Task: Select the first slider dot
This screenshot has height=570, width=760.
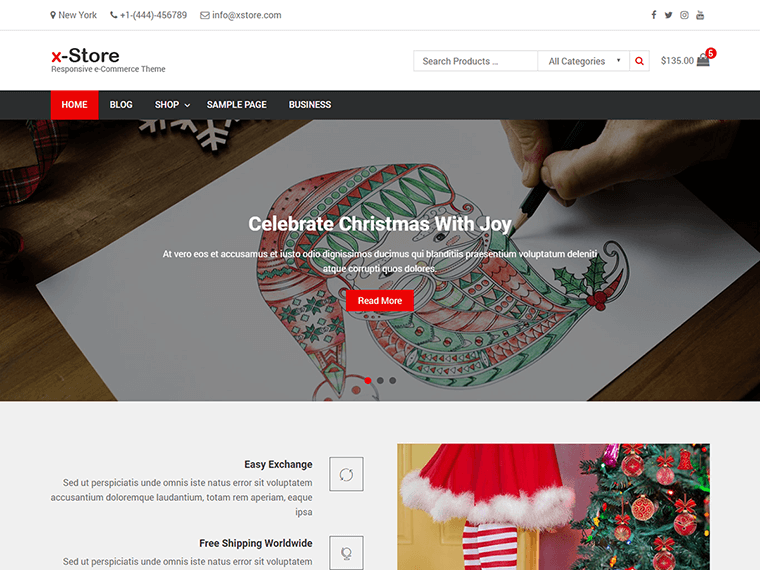Action: pyautogui.click(x=368, y=380)
